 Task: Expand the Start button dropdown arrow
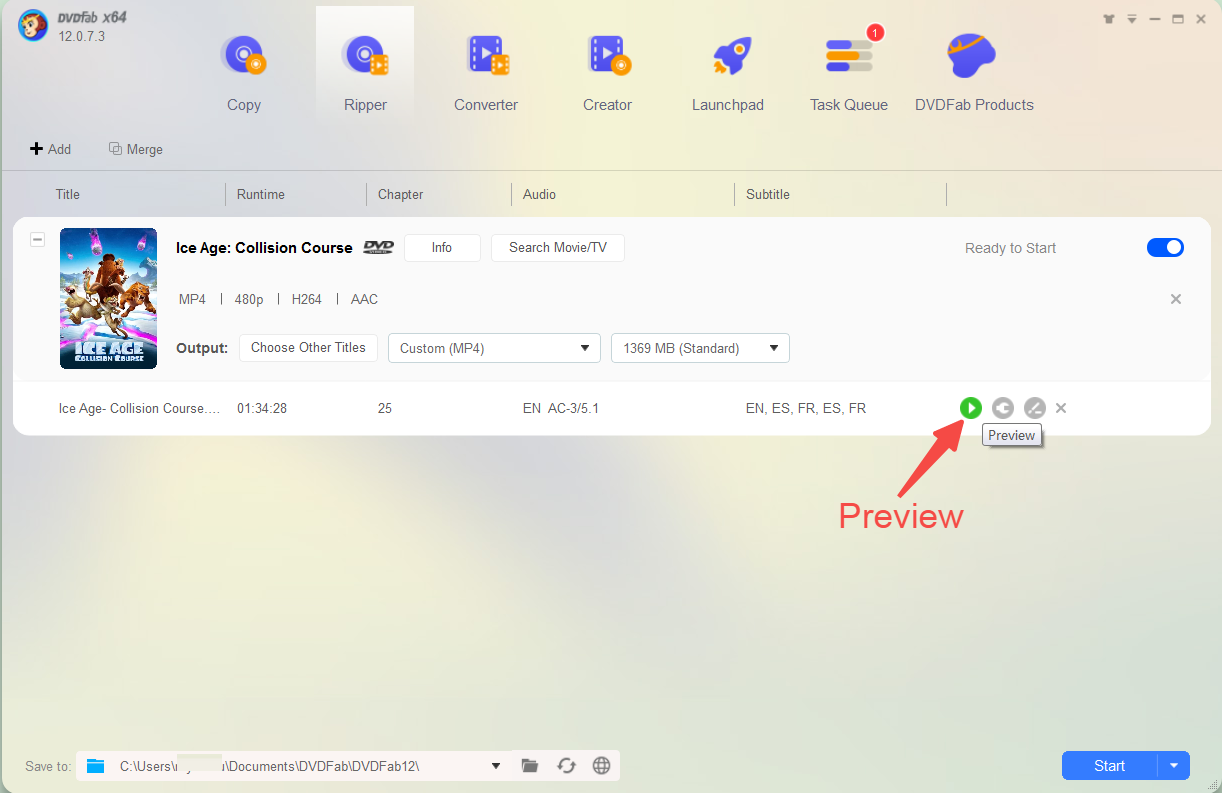1174,766
